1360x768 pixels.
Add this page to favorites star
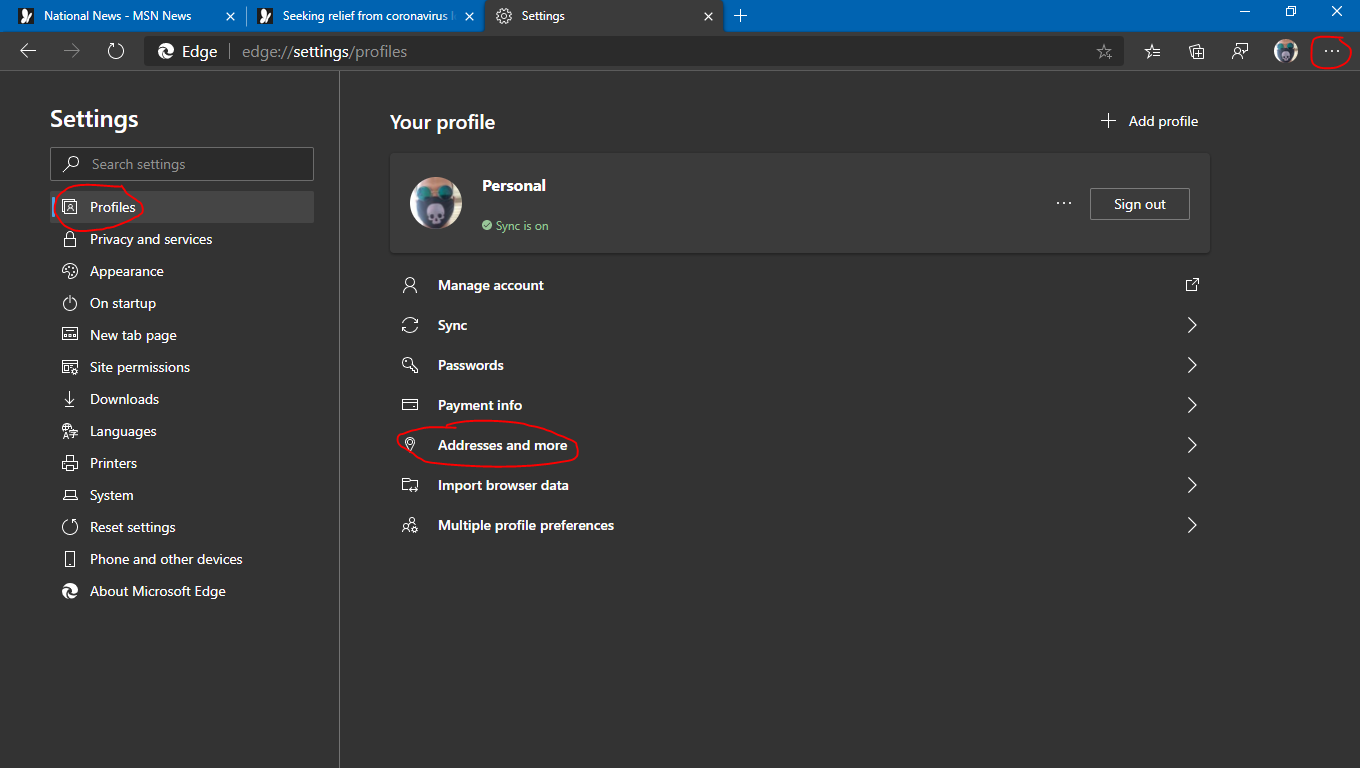(1104, 51)
